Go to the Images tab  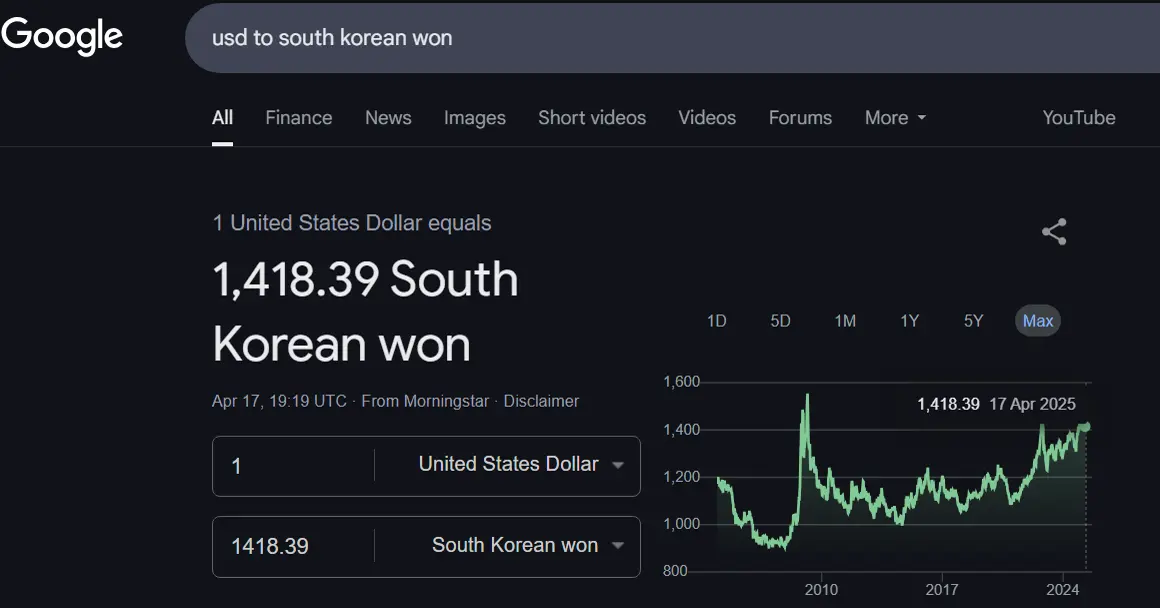point(474,118)
